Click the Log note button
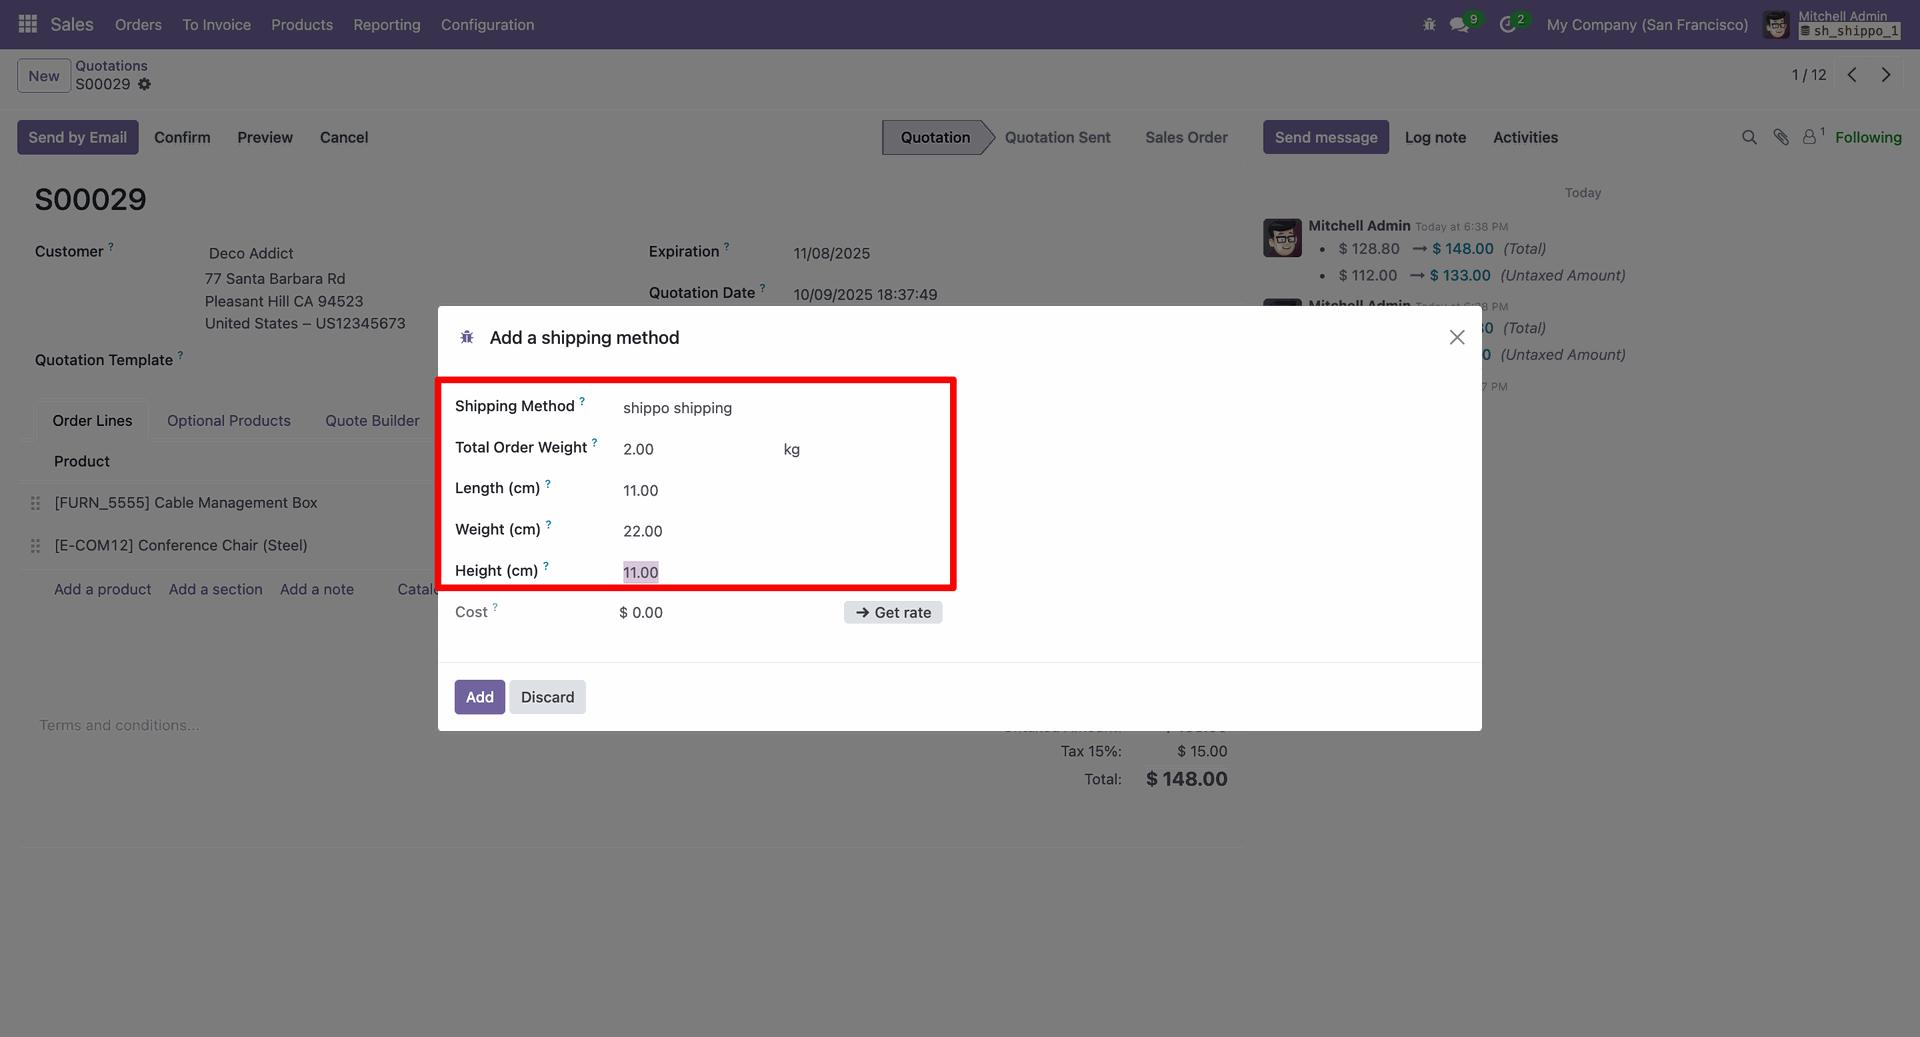 (1435, 137)
